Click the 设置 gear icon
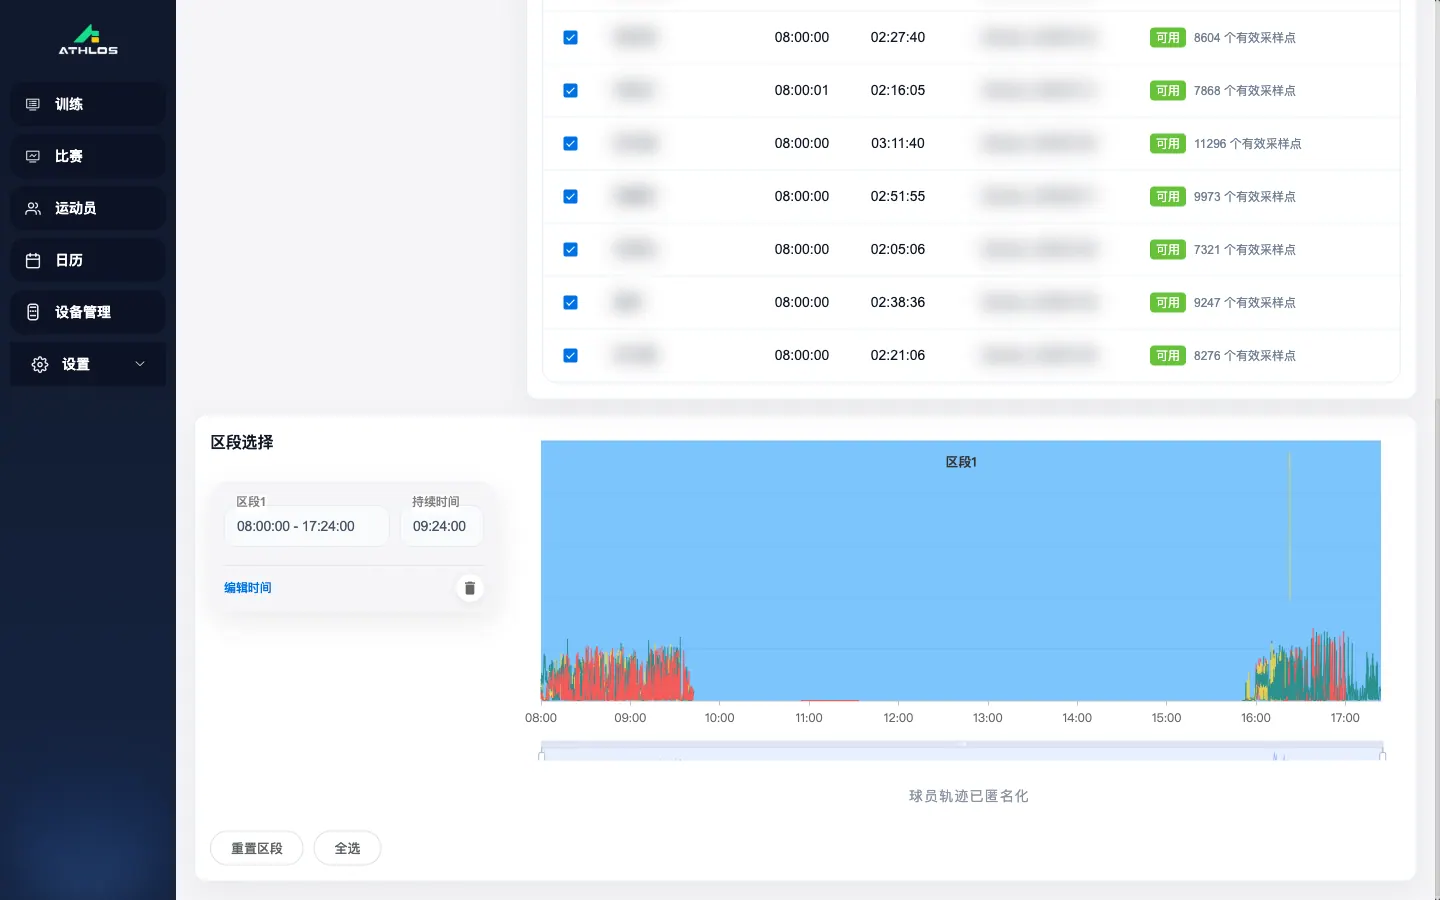The image size is (1440, 900). click(40, 364)
